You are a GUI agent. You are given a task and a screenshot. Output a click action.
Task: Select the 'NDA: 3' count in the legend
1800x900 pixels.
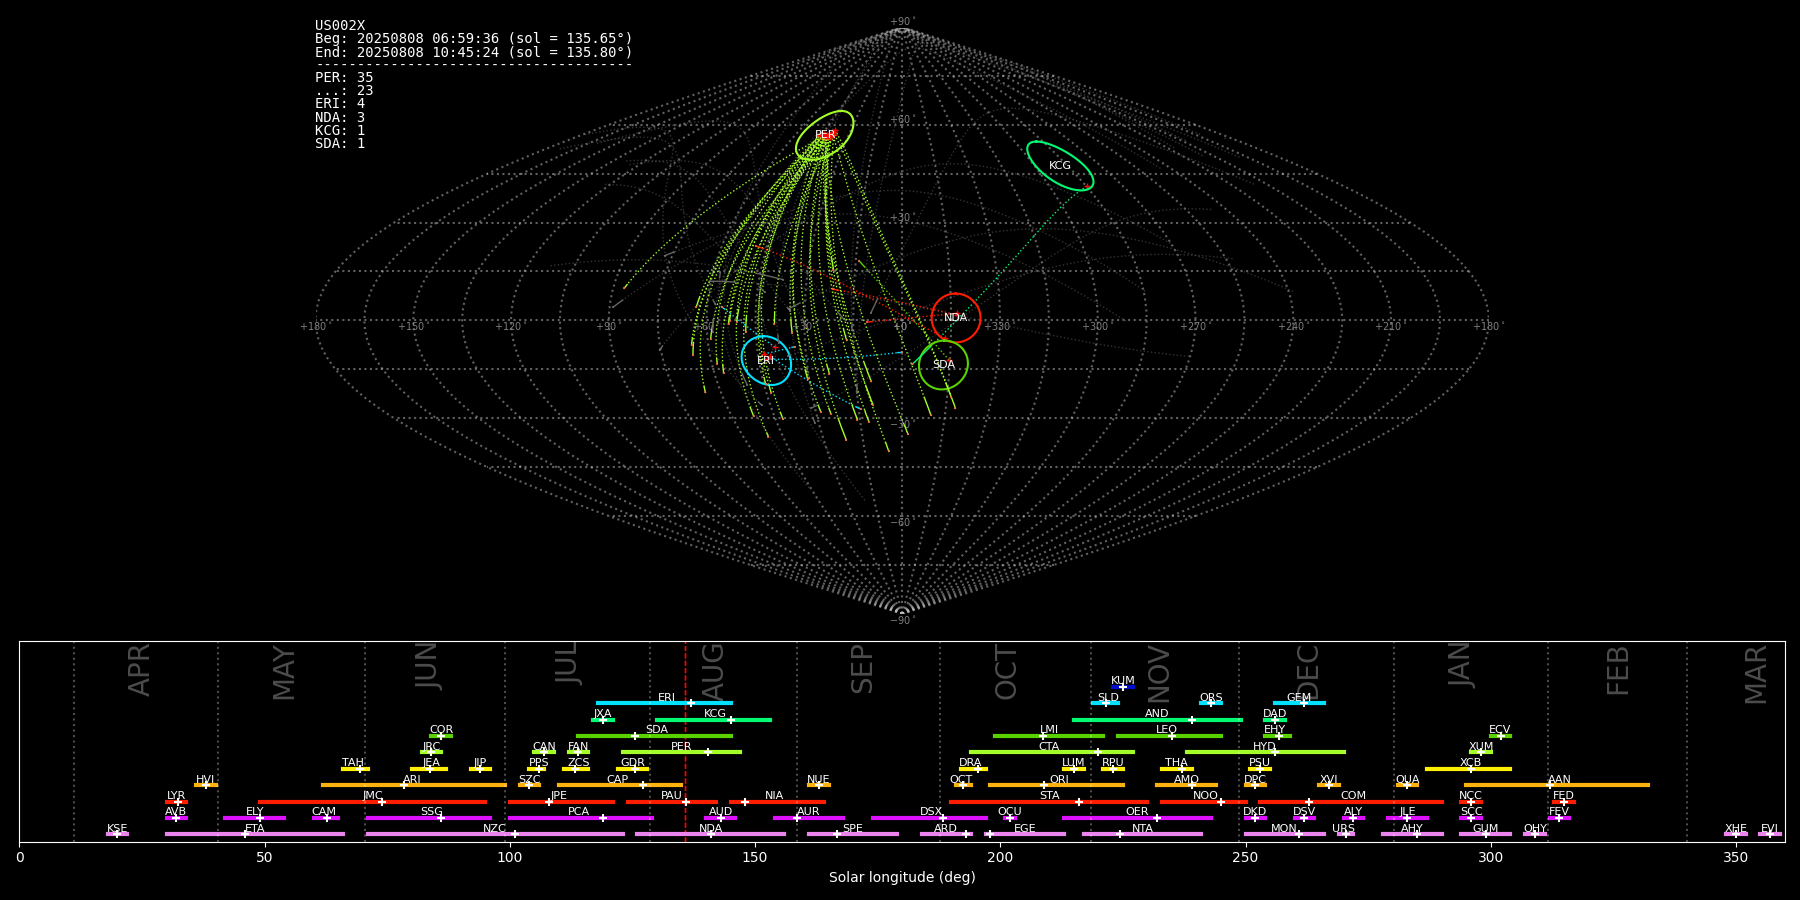[340, 118]
